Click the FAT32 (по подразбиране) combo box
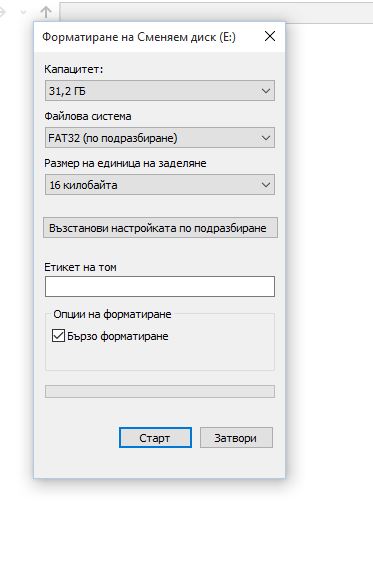The height and width of the screenshot is (563, 373). [x=160, y=138]
